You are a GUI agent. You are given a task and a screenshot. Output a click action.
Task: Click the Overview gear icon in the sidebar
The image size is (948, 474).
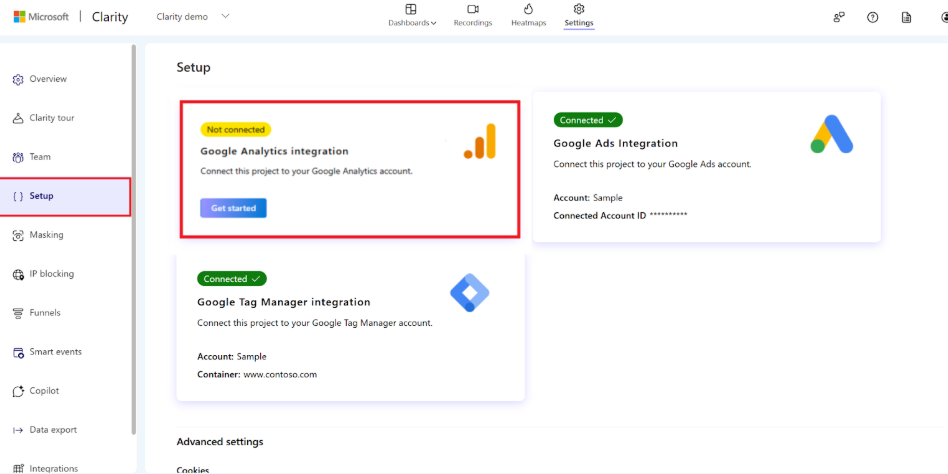click(18, 80)
